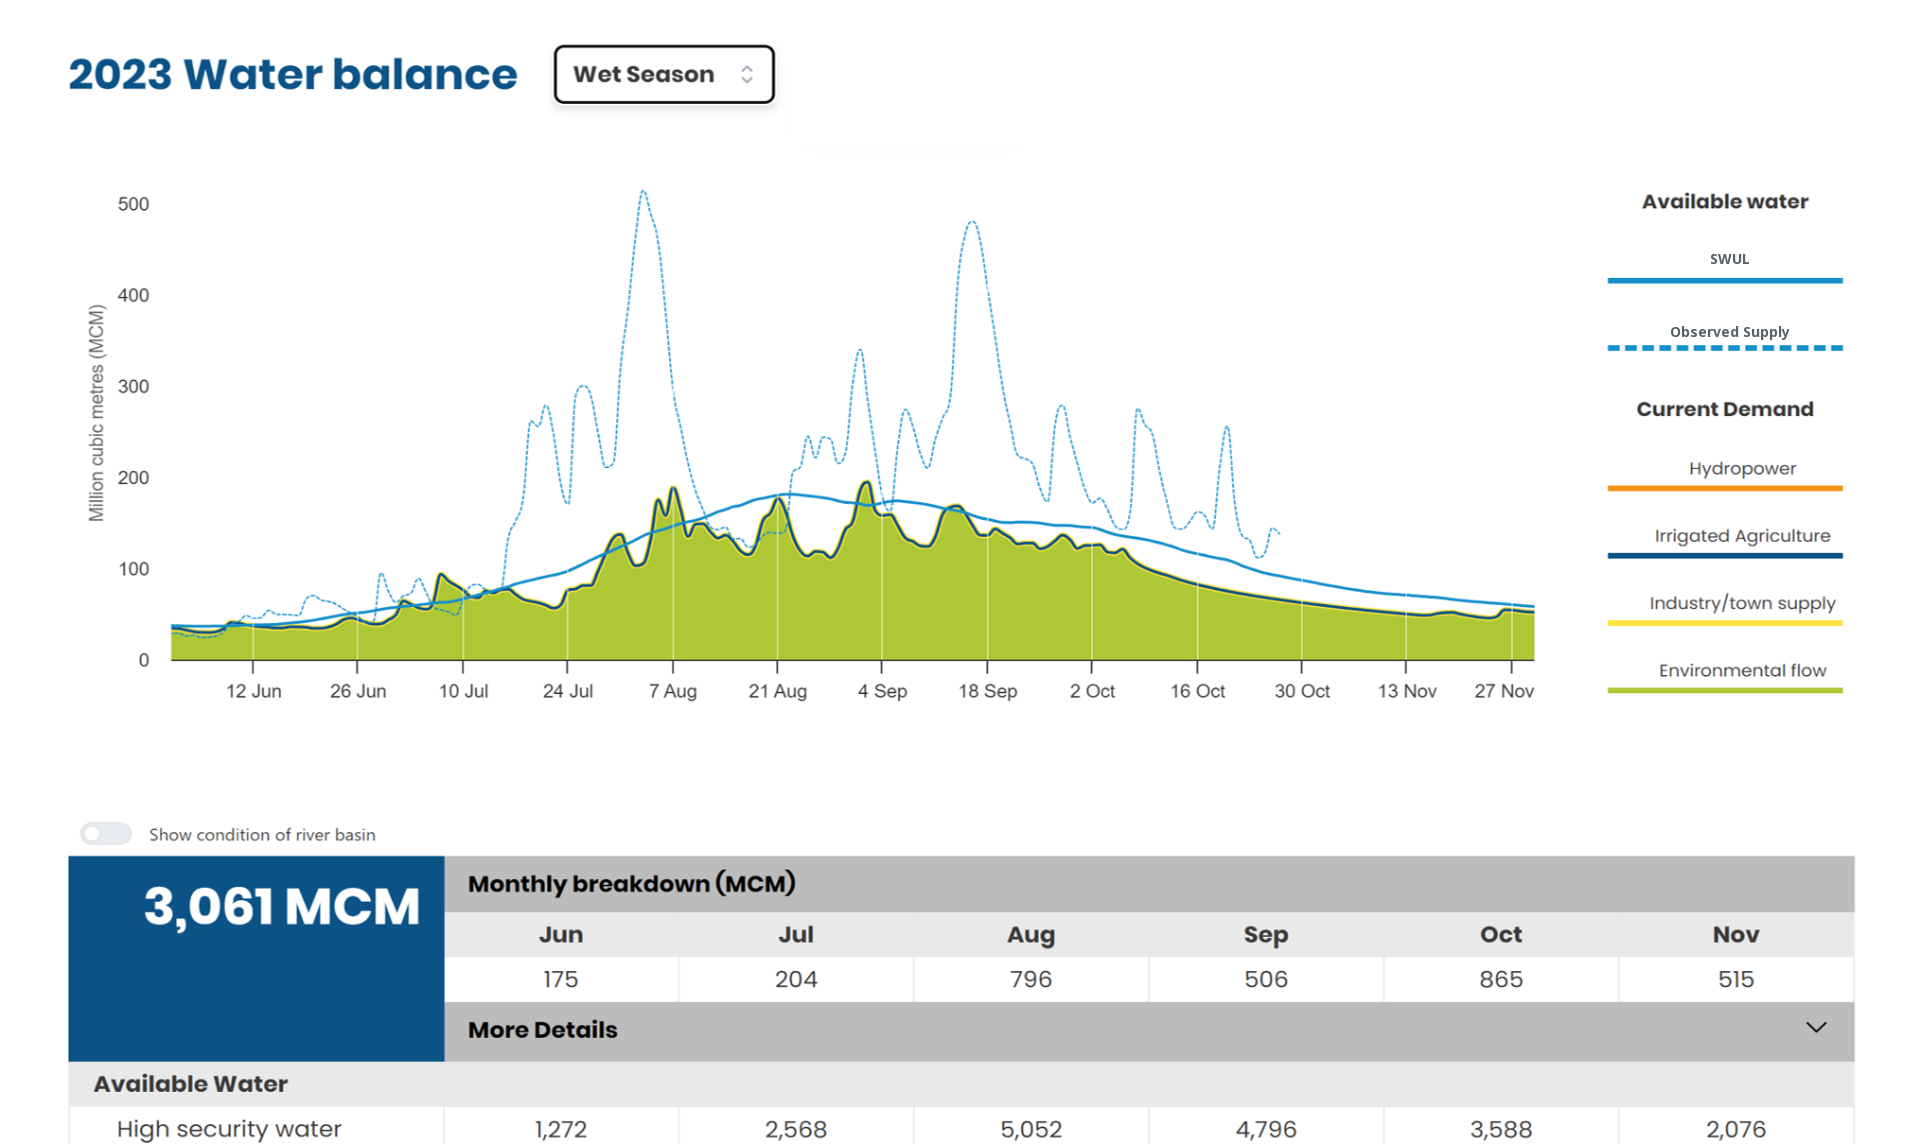Click the Current Demand legend heading
This screenshot has height=1144, width=1920.
(1725, 409)
